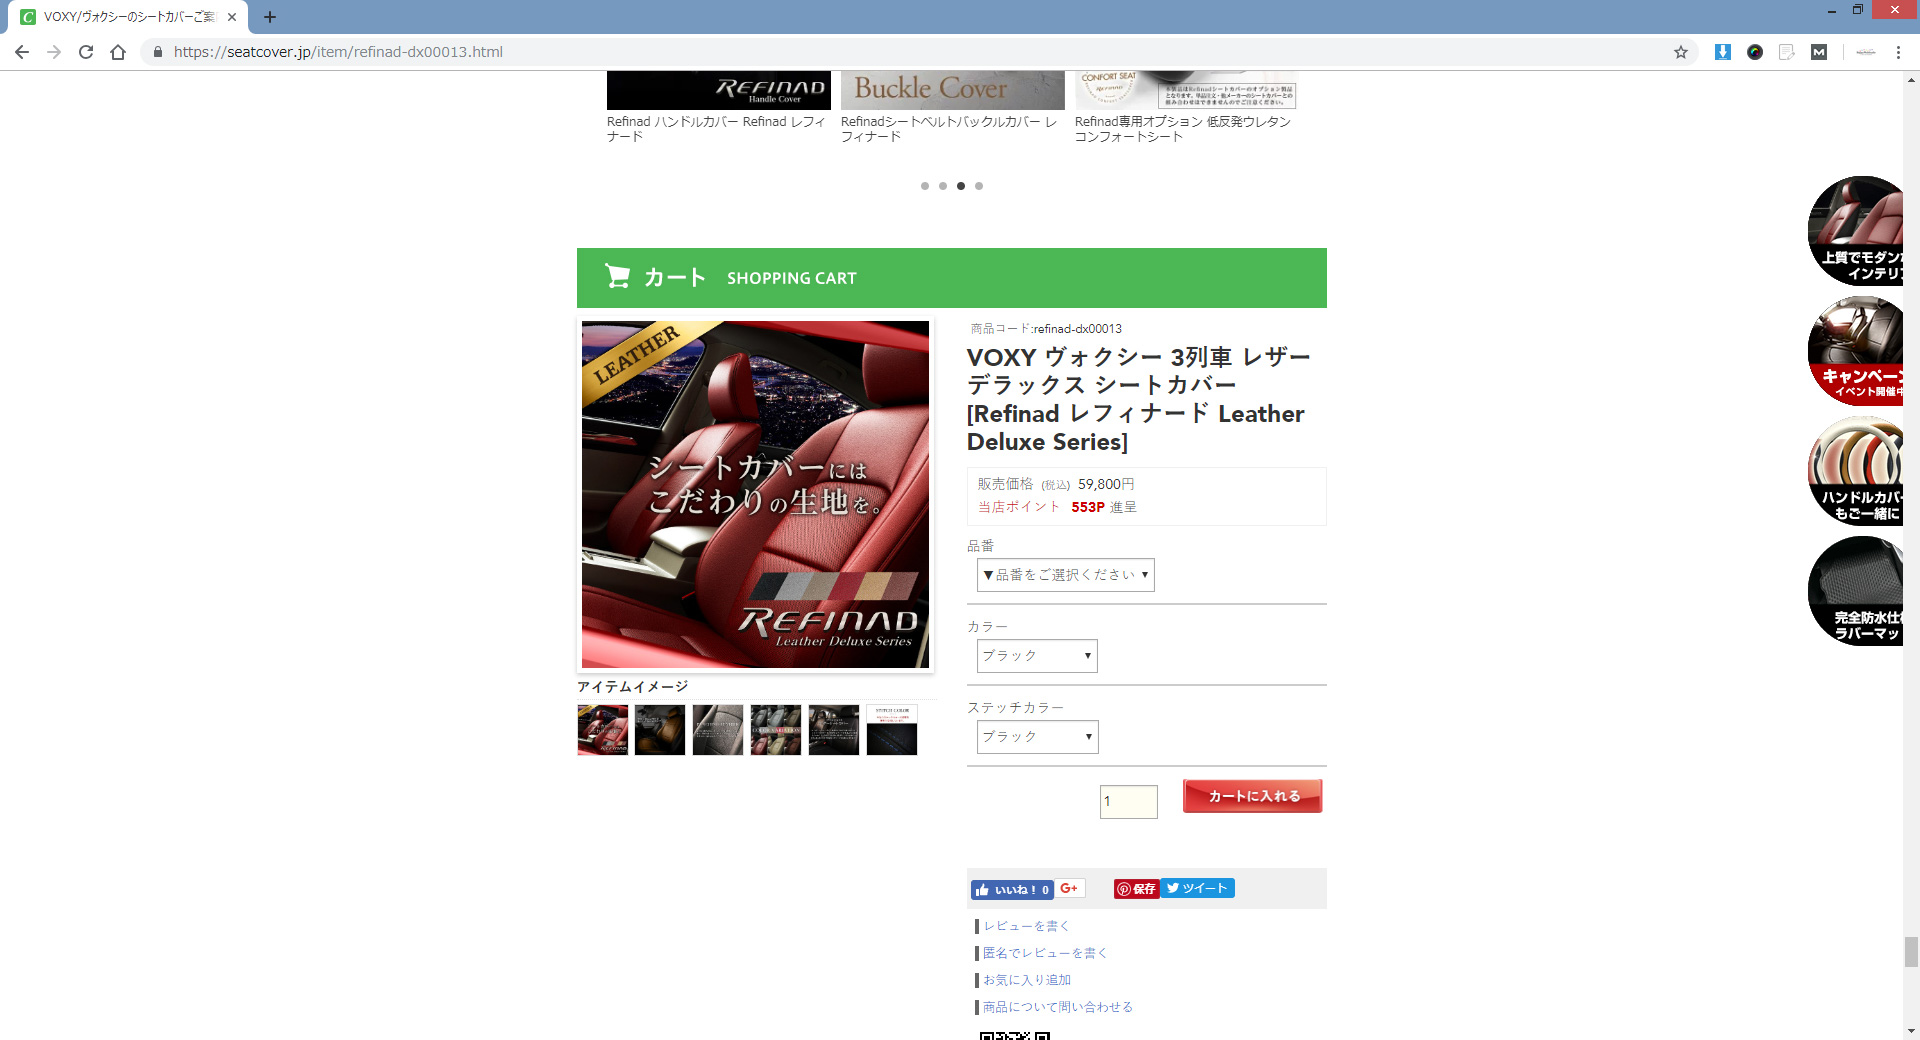Close the VOXY seat cover tab

(232, 17)
